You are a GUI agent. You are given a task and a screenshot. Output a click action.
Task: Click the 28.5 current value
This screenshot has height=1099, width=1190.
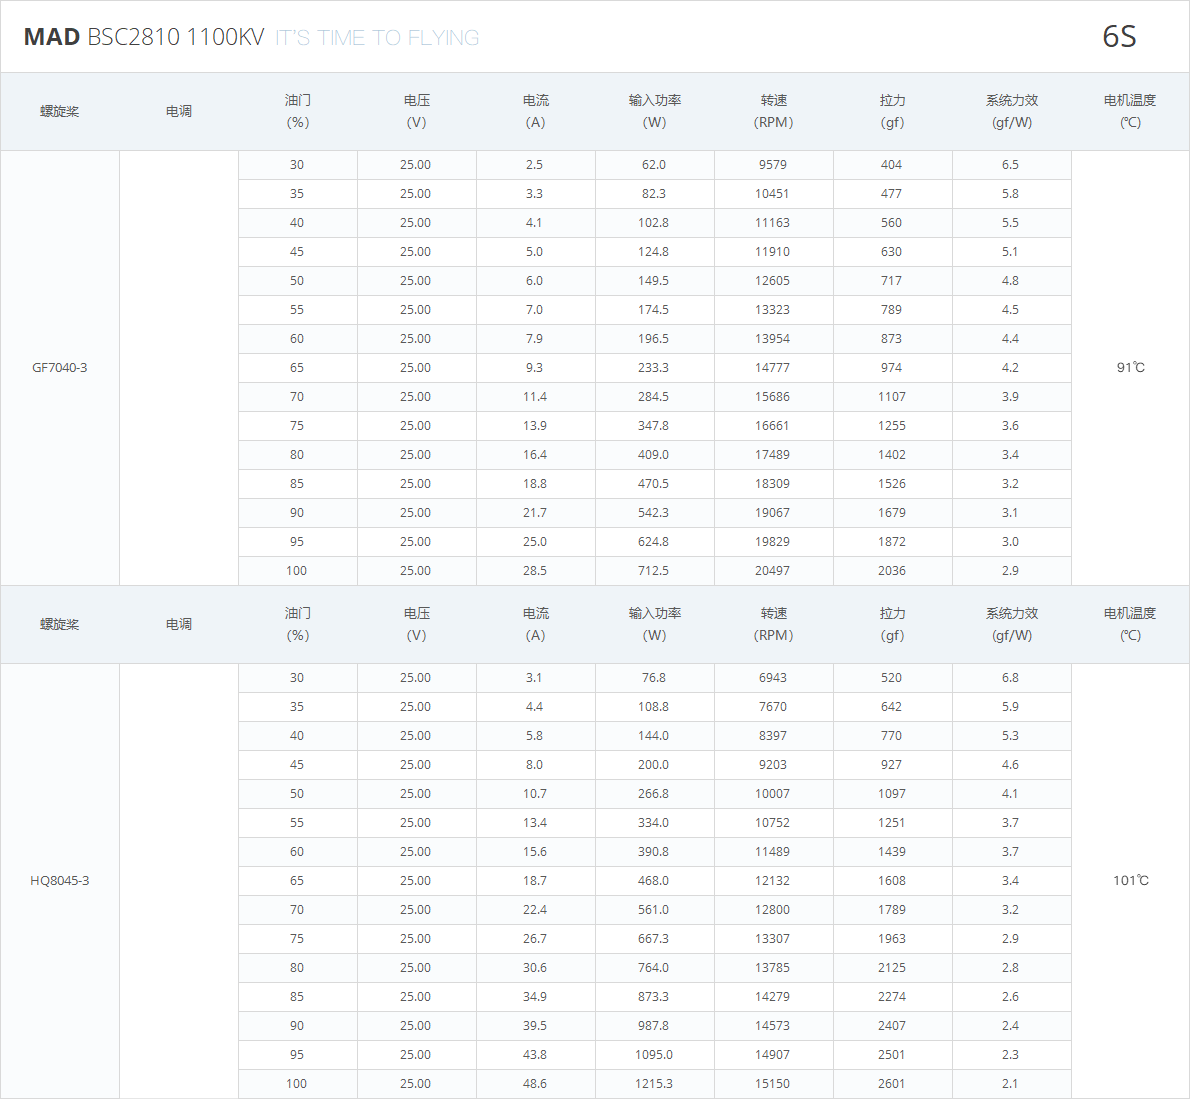(534, 571)
